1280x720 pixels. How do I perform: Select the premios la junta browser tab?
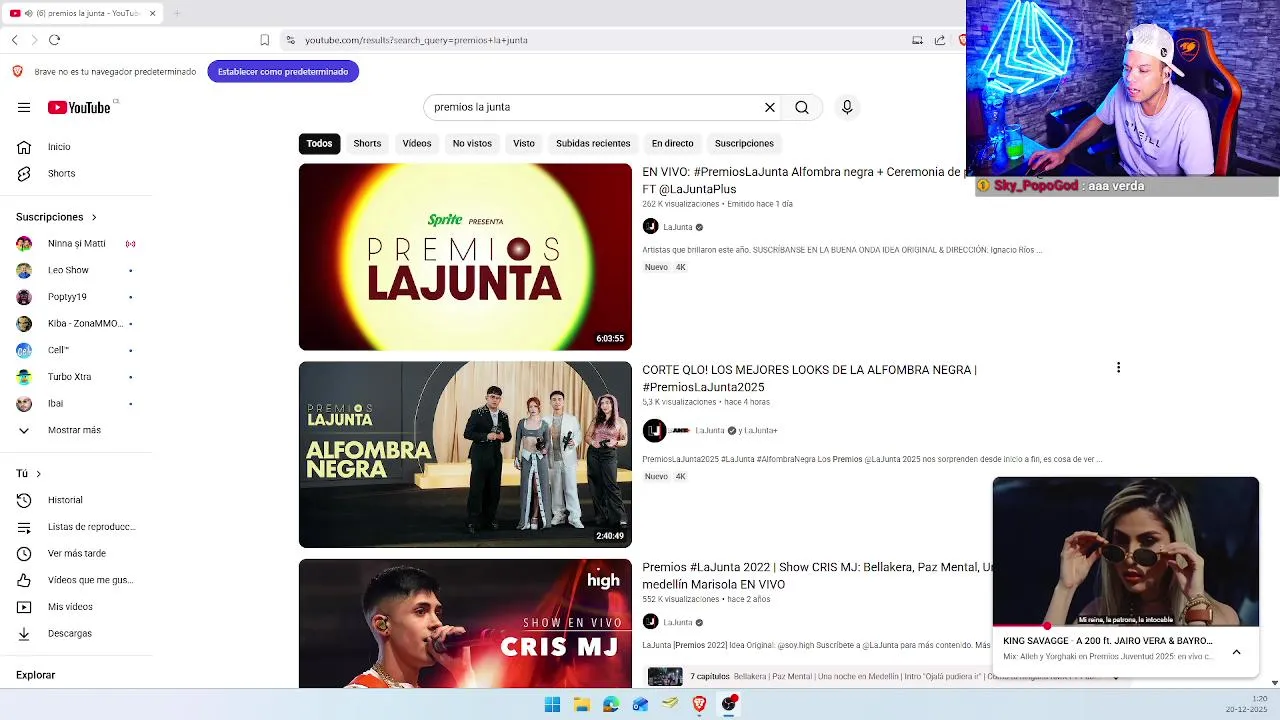83,13
